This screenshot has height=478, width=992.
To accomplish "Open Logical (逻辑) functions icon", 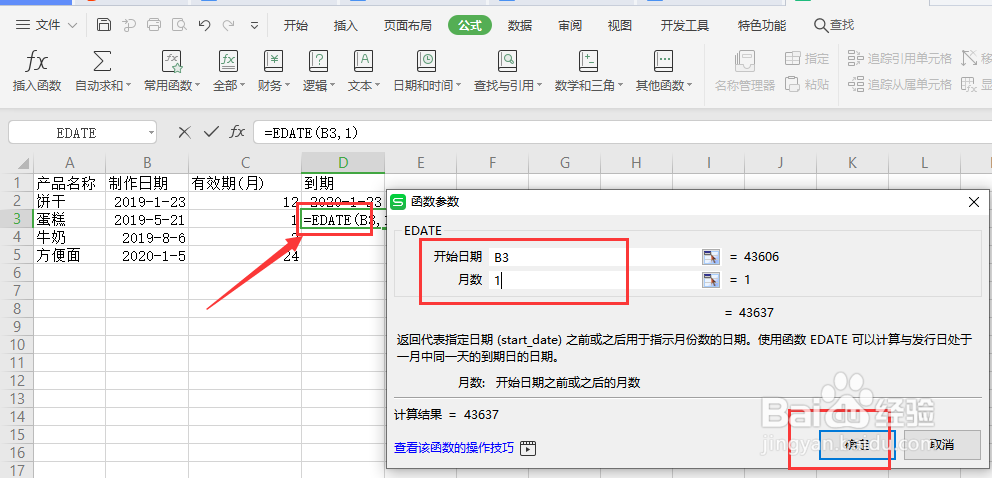I will tap(318, 61).
